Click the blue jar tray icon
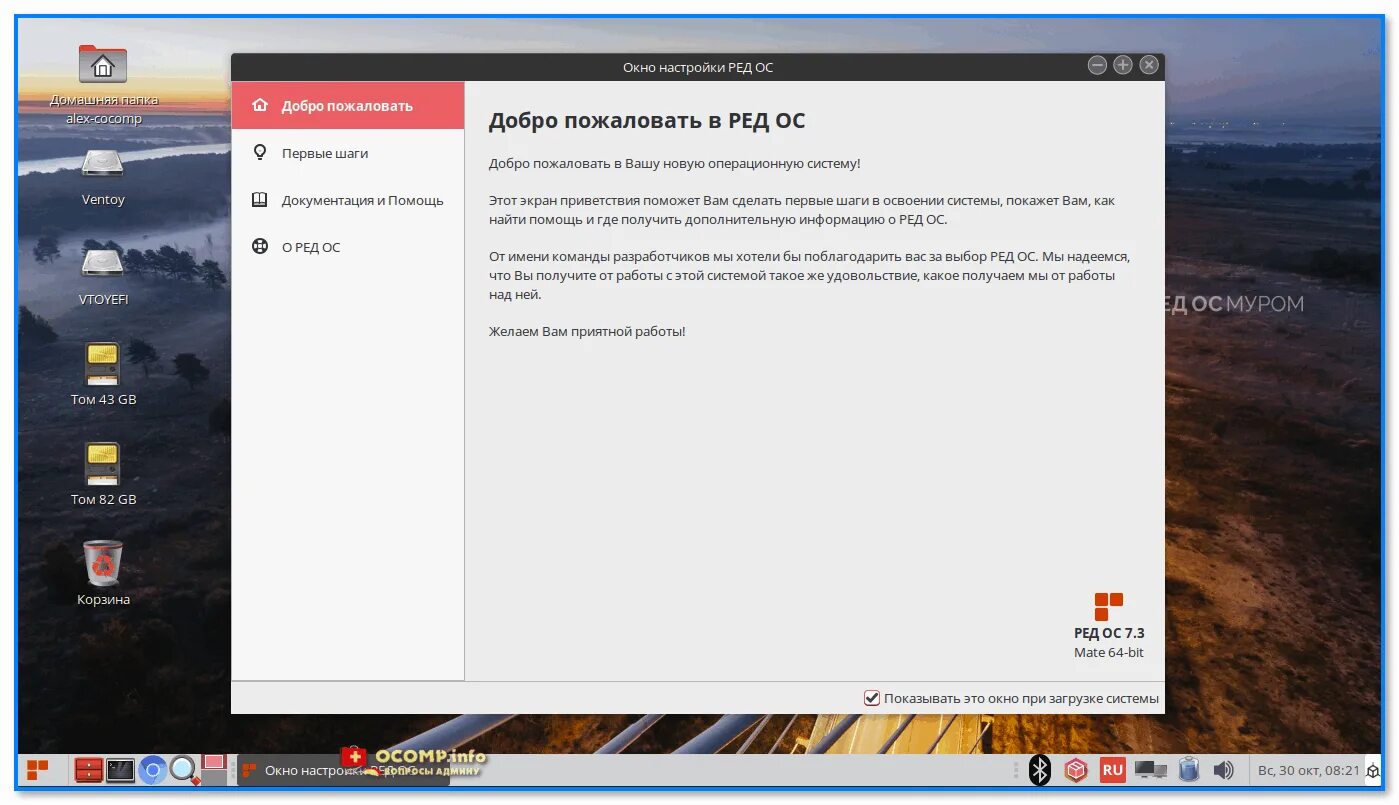Screen dimensions: 1399x805 tap(1188, 770)
